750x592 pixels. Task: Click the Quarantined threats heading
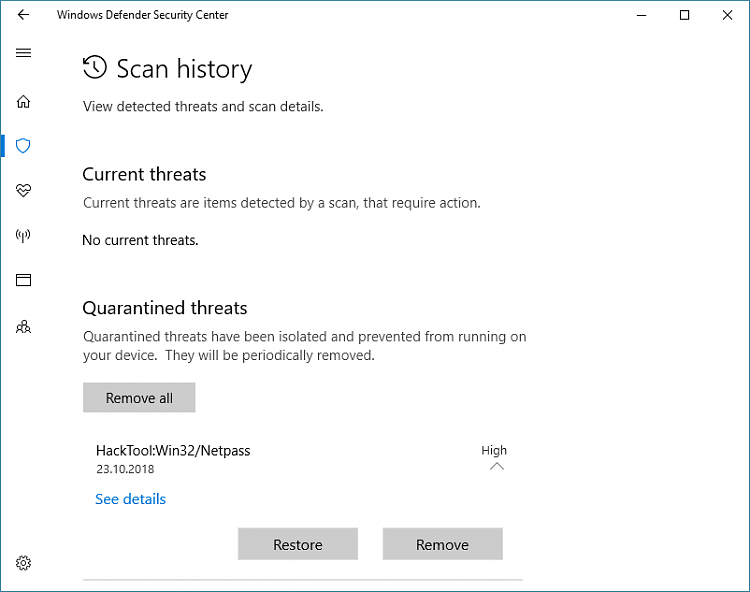[x=165, y=308]
